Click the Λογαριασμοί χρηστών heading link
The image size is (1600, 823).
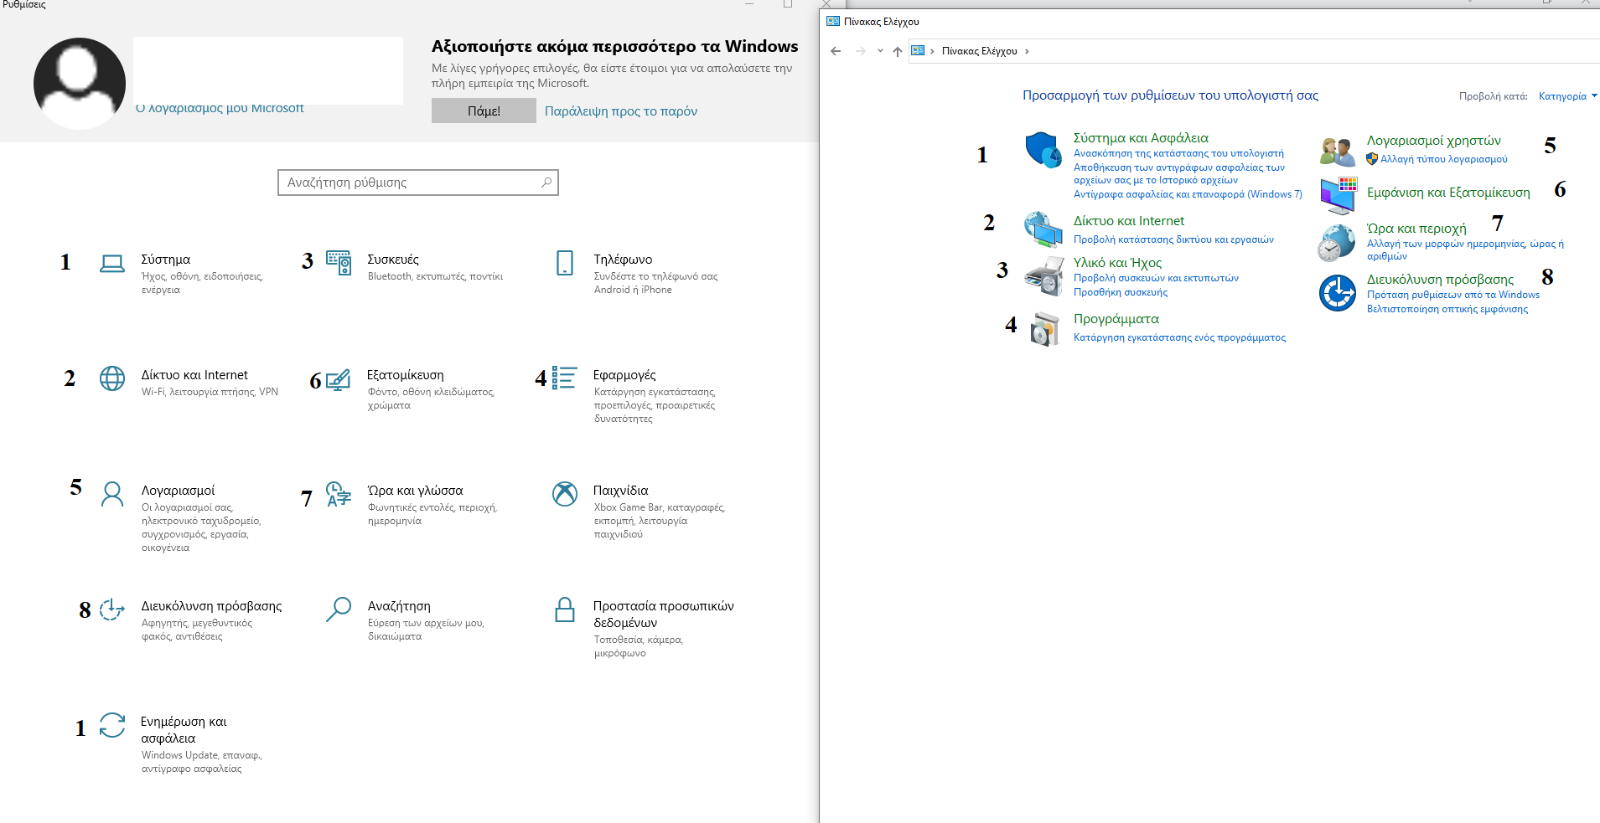tap(1433, 141)
